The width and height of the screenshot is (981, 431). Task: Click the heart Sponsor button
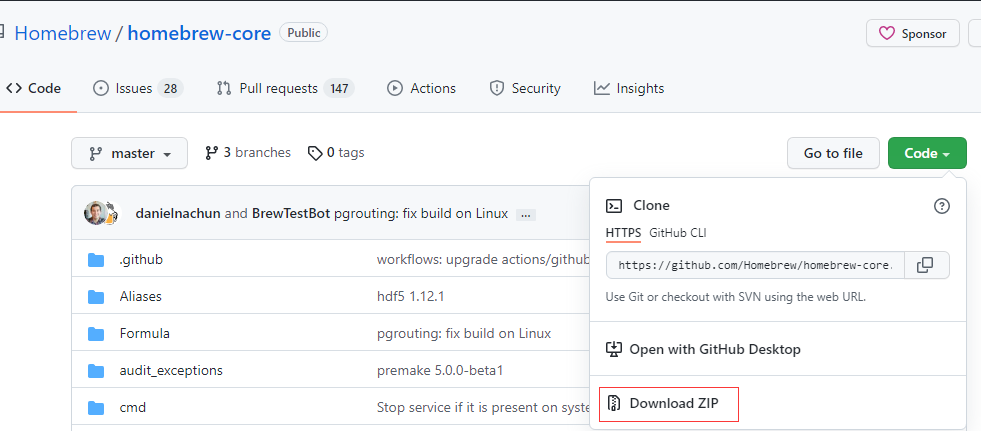[x=912, y=33]
